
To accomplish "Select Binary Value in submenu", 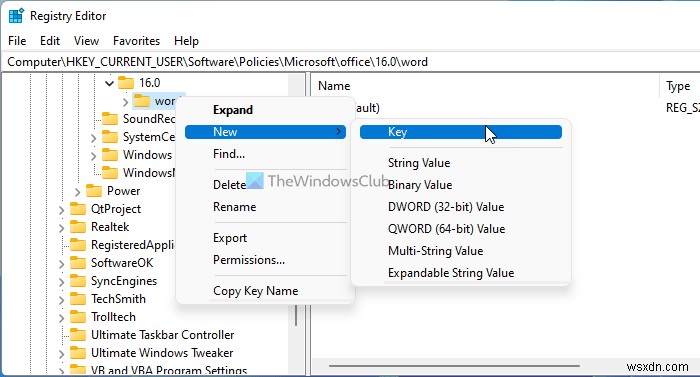I will coord(420,185).
